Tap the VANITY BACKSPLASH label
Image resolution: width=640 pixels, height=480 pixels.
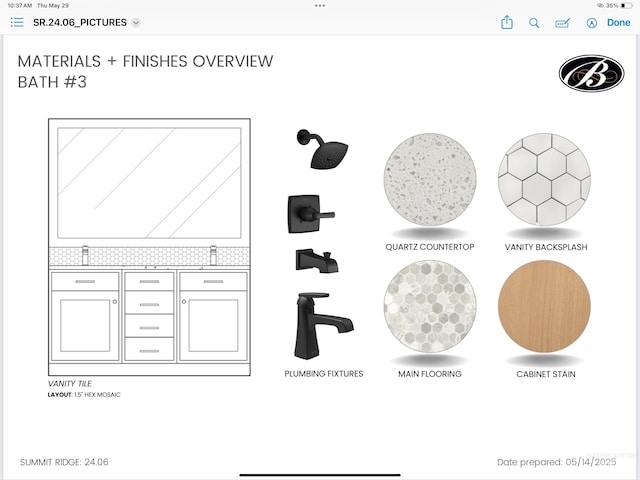pos(546,247)
